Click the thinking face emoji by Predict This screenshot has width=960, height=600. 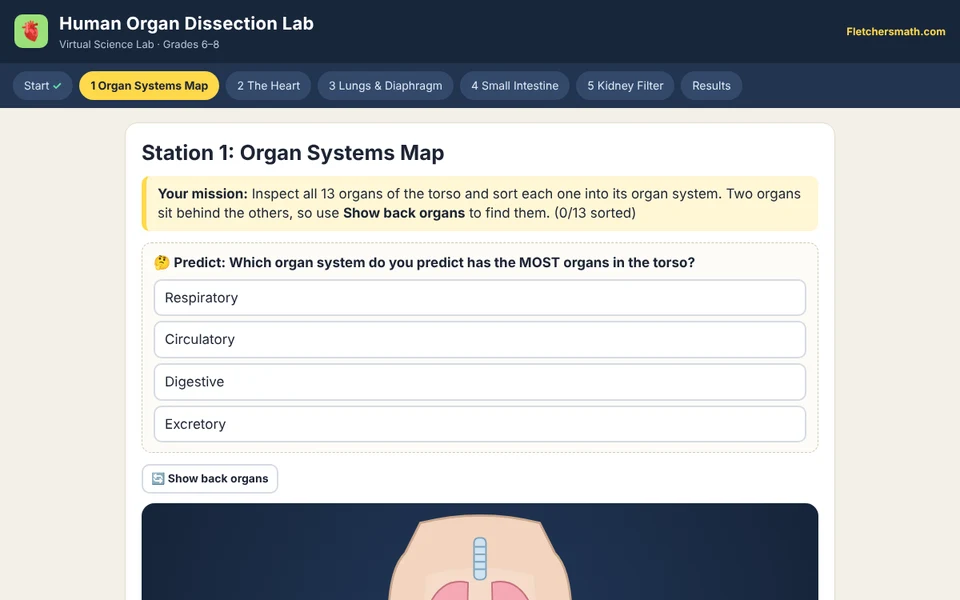pos(162,263)
